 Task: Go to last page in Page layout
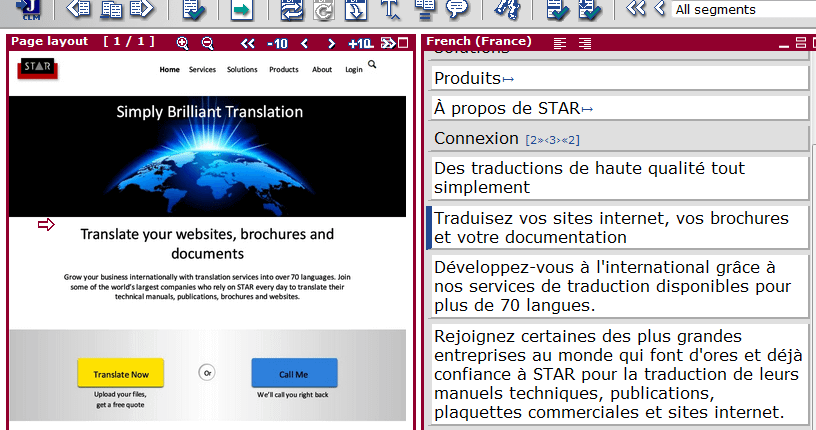(388, 43)
